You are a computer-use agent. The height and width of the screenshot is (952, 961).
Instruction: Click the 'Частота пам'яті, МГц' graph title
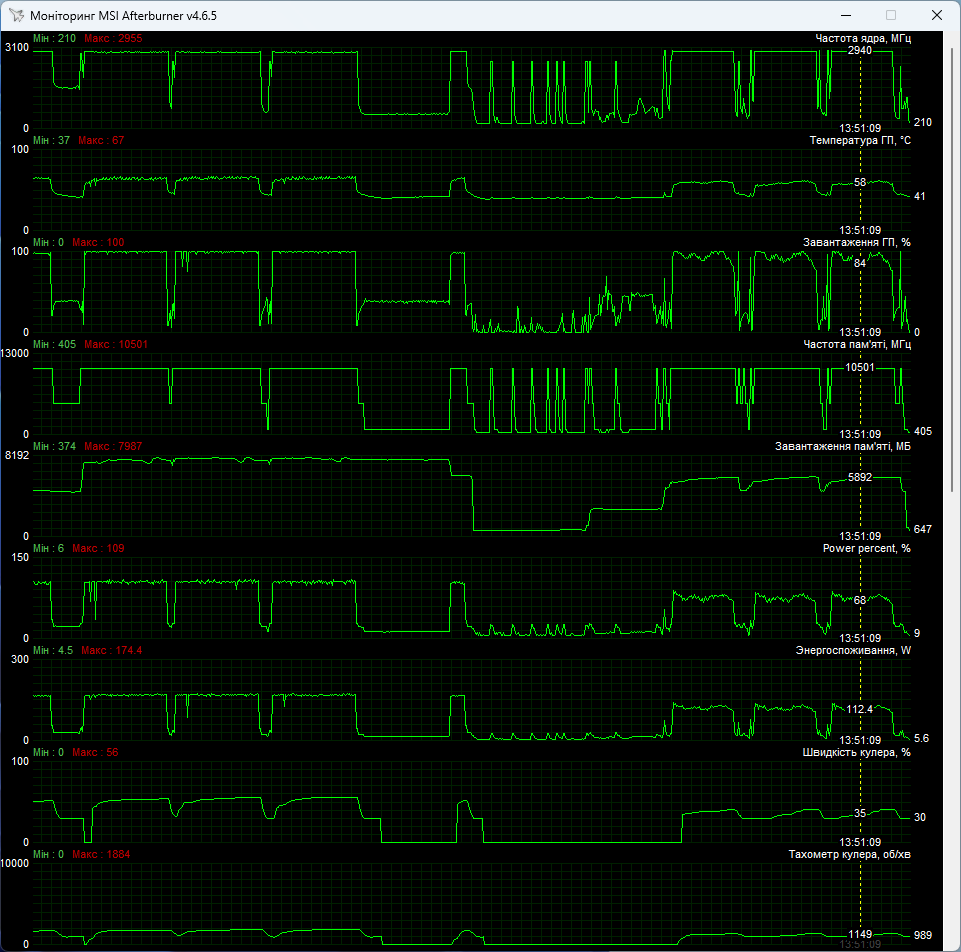point(857,345)
